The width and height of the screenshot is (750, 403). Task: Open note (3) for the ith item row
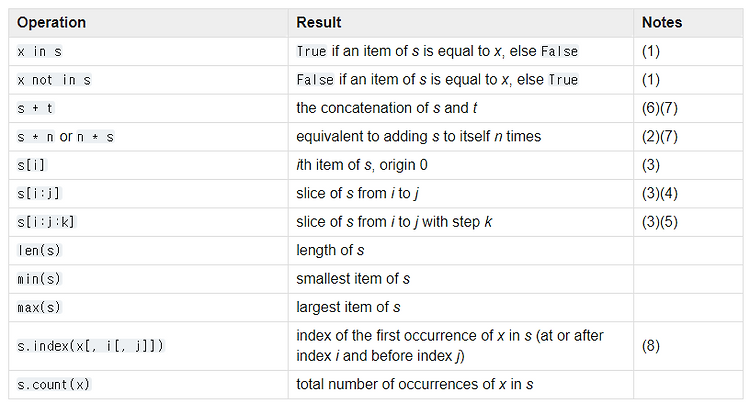(x=651, y=165)
